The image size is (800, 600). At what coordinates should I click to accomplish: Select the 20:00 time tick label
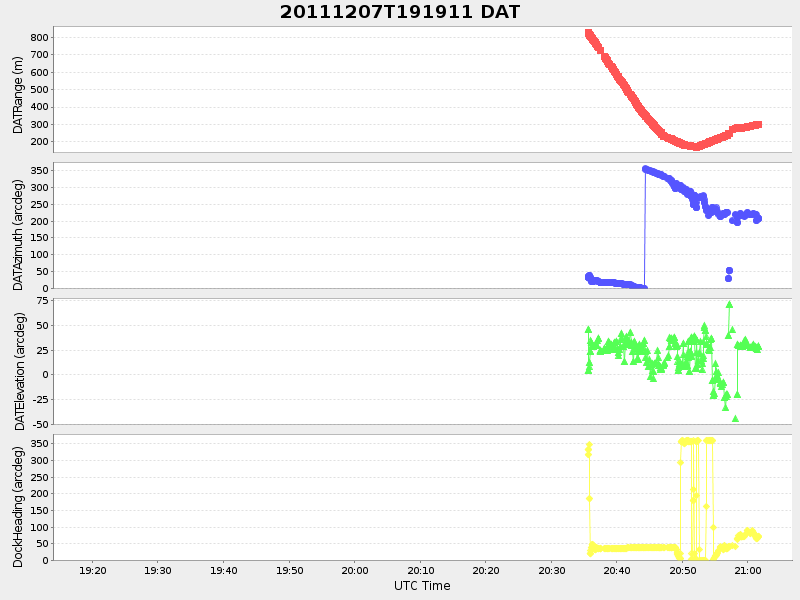click(355, 570)
